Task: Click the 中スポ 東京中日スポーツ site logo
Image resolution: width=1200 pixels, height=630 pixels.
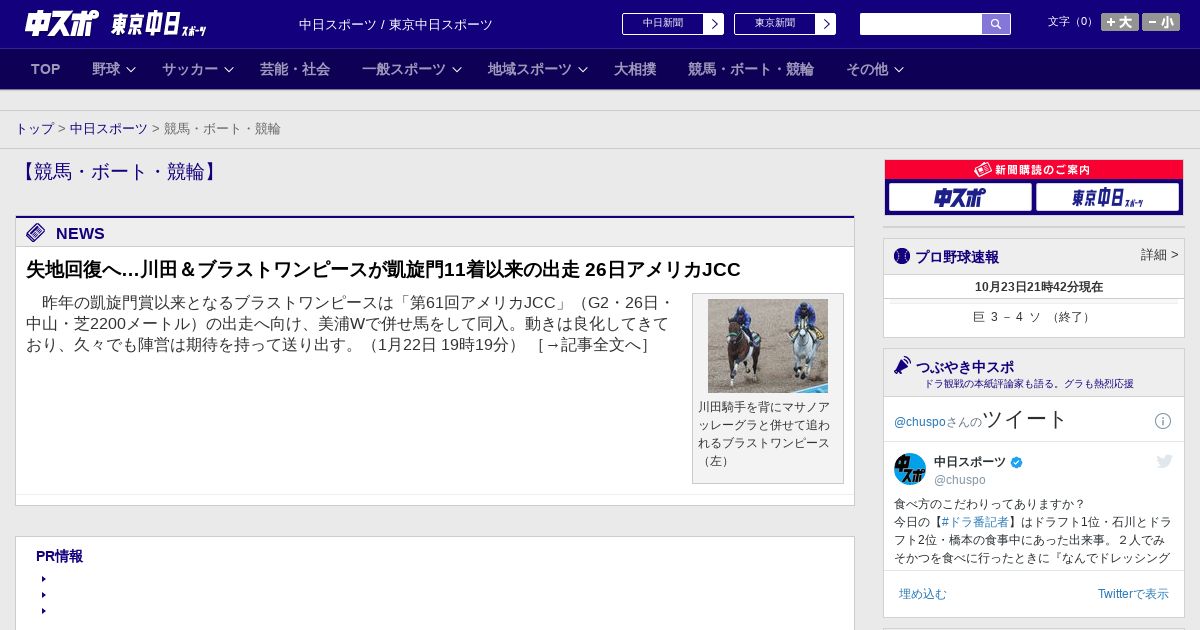Action: click(116, 23)
